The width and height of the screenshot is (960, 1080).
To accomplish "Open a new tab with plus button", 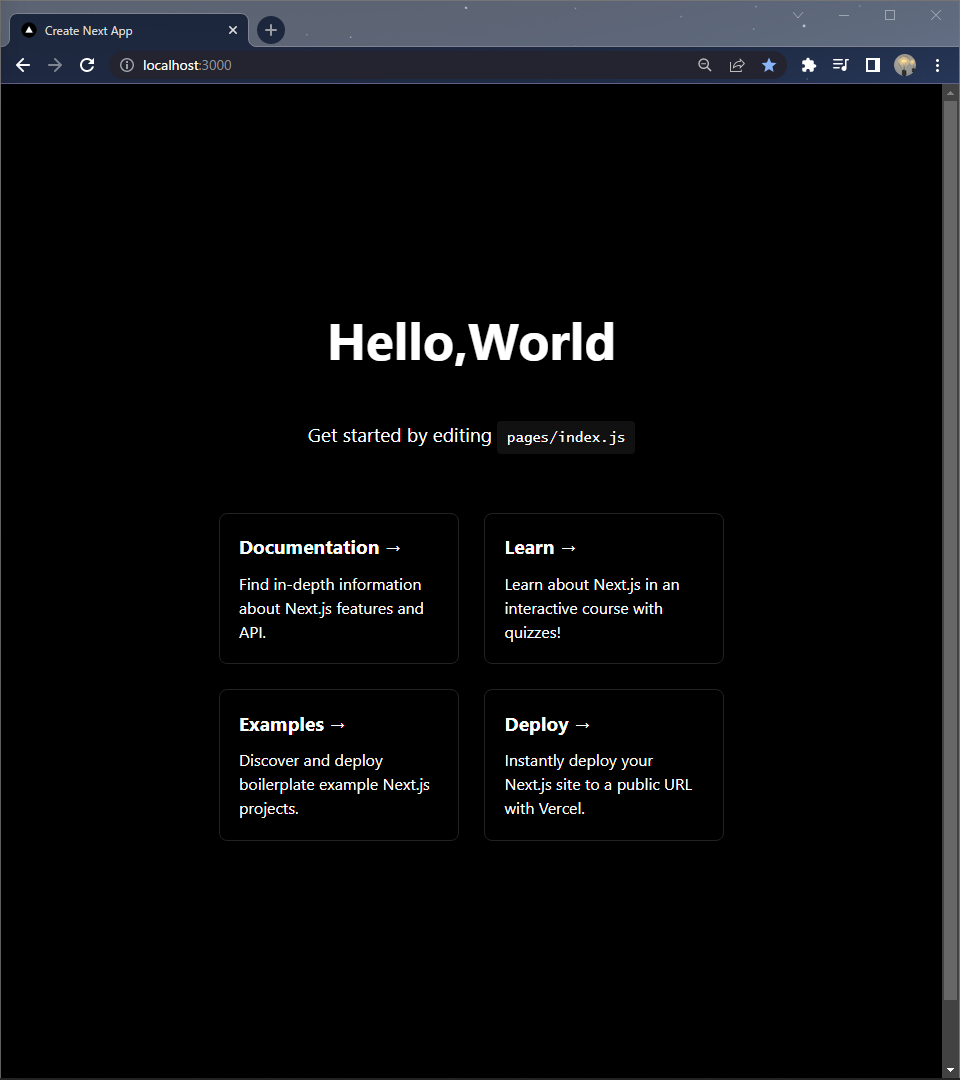I will click(x=271, y=30).
